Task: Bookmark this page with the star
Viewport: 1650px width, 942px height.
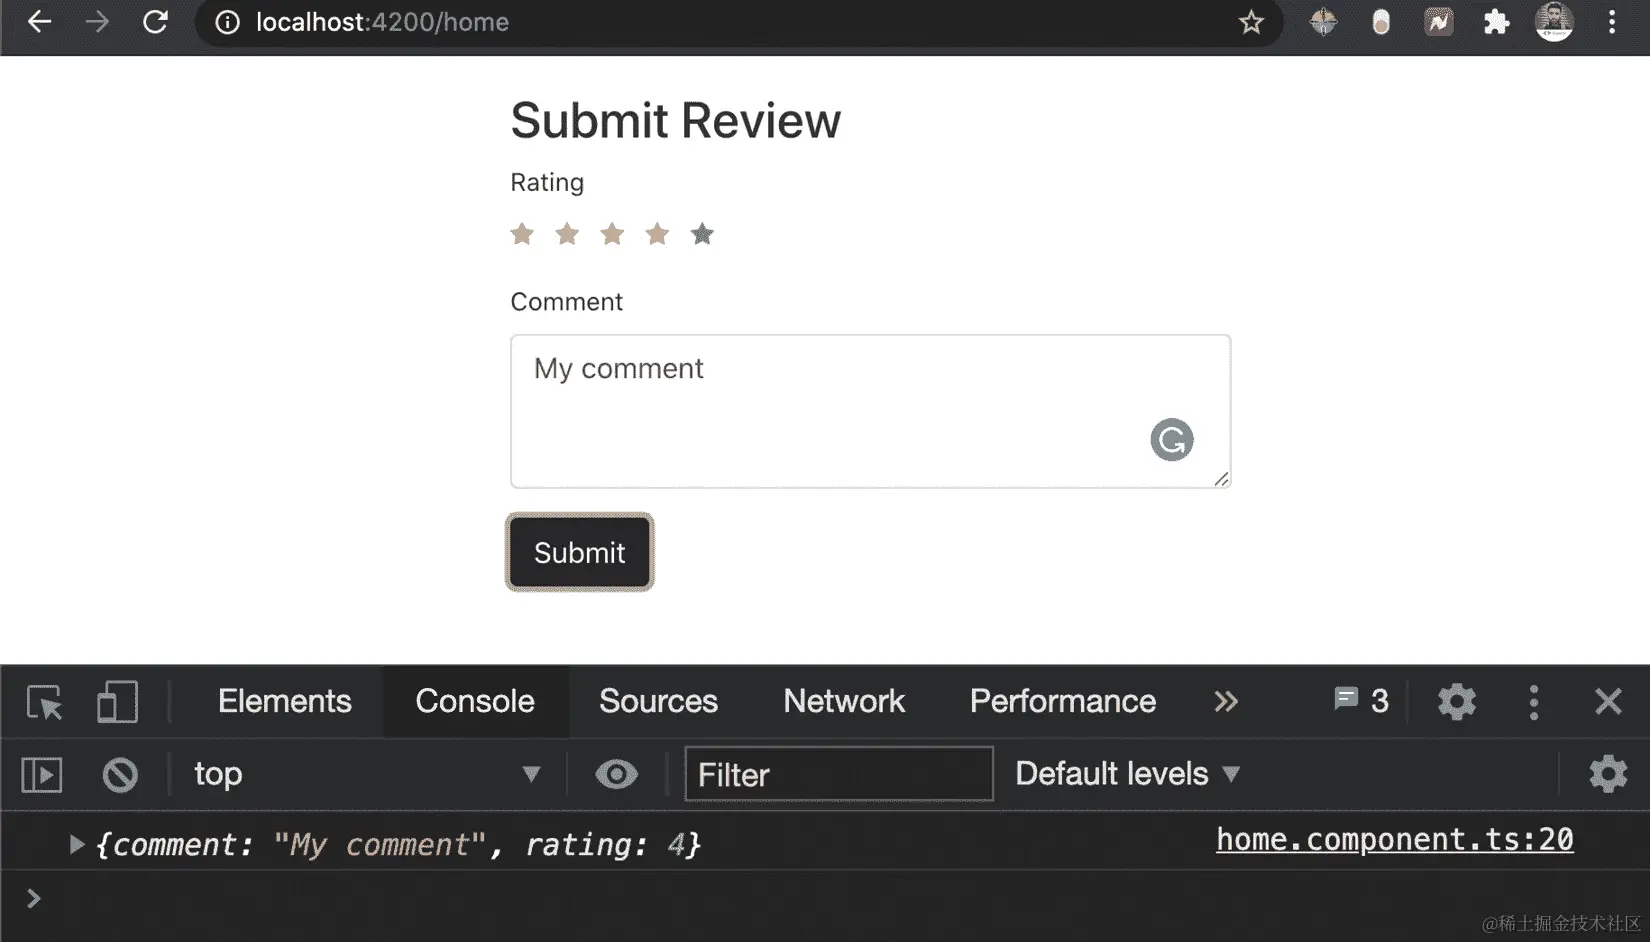Action: pyautogui.click(x=1251, y=22)
